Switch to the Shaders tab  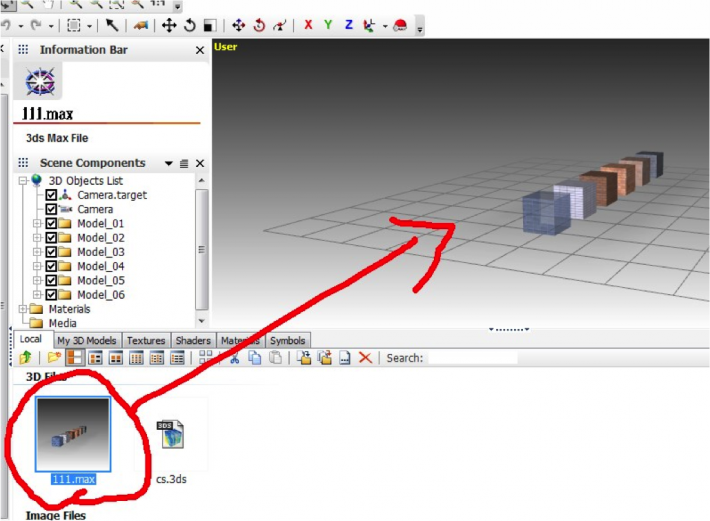193,340
